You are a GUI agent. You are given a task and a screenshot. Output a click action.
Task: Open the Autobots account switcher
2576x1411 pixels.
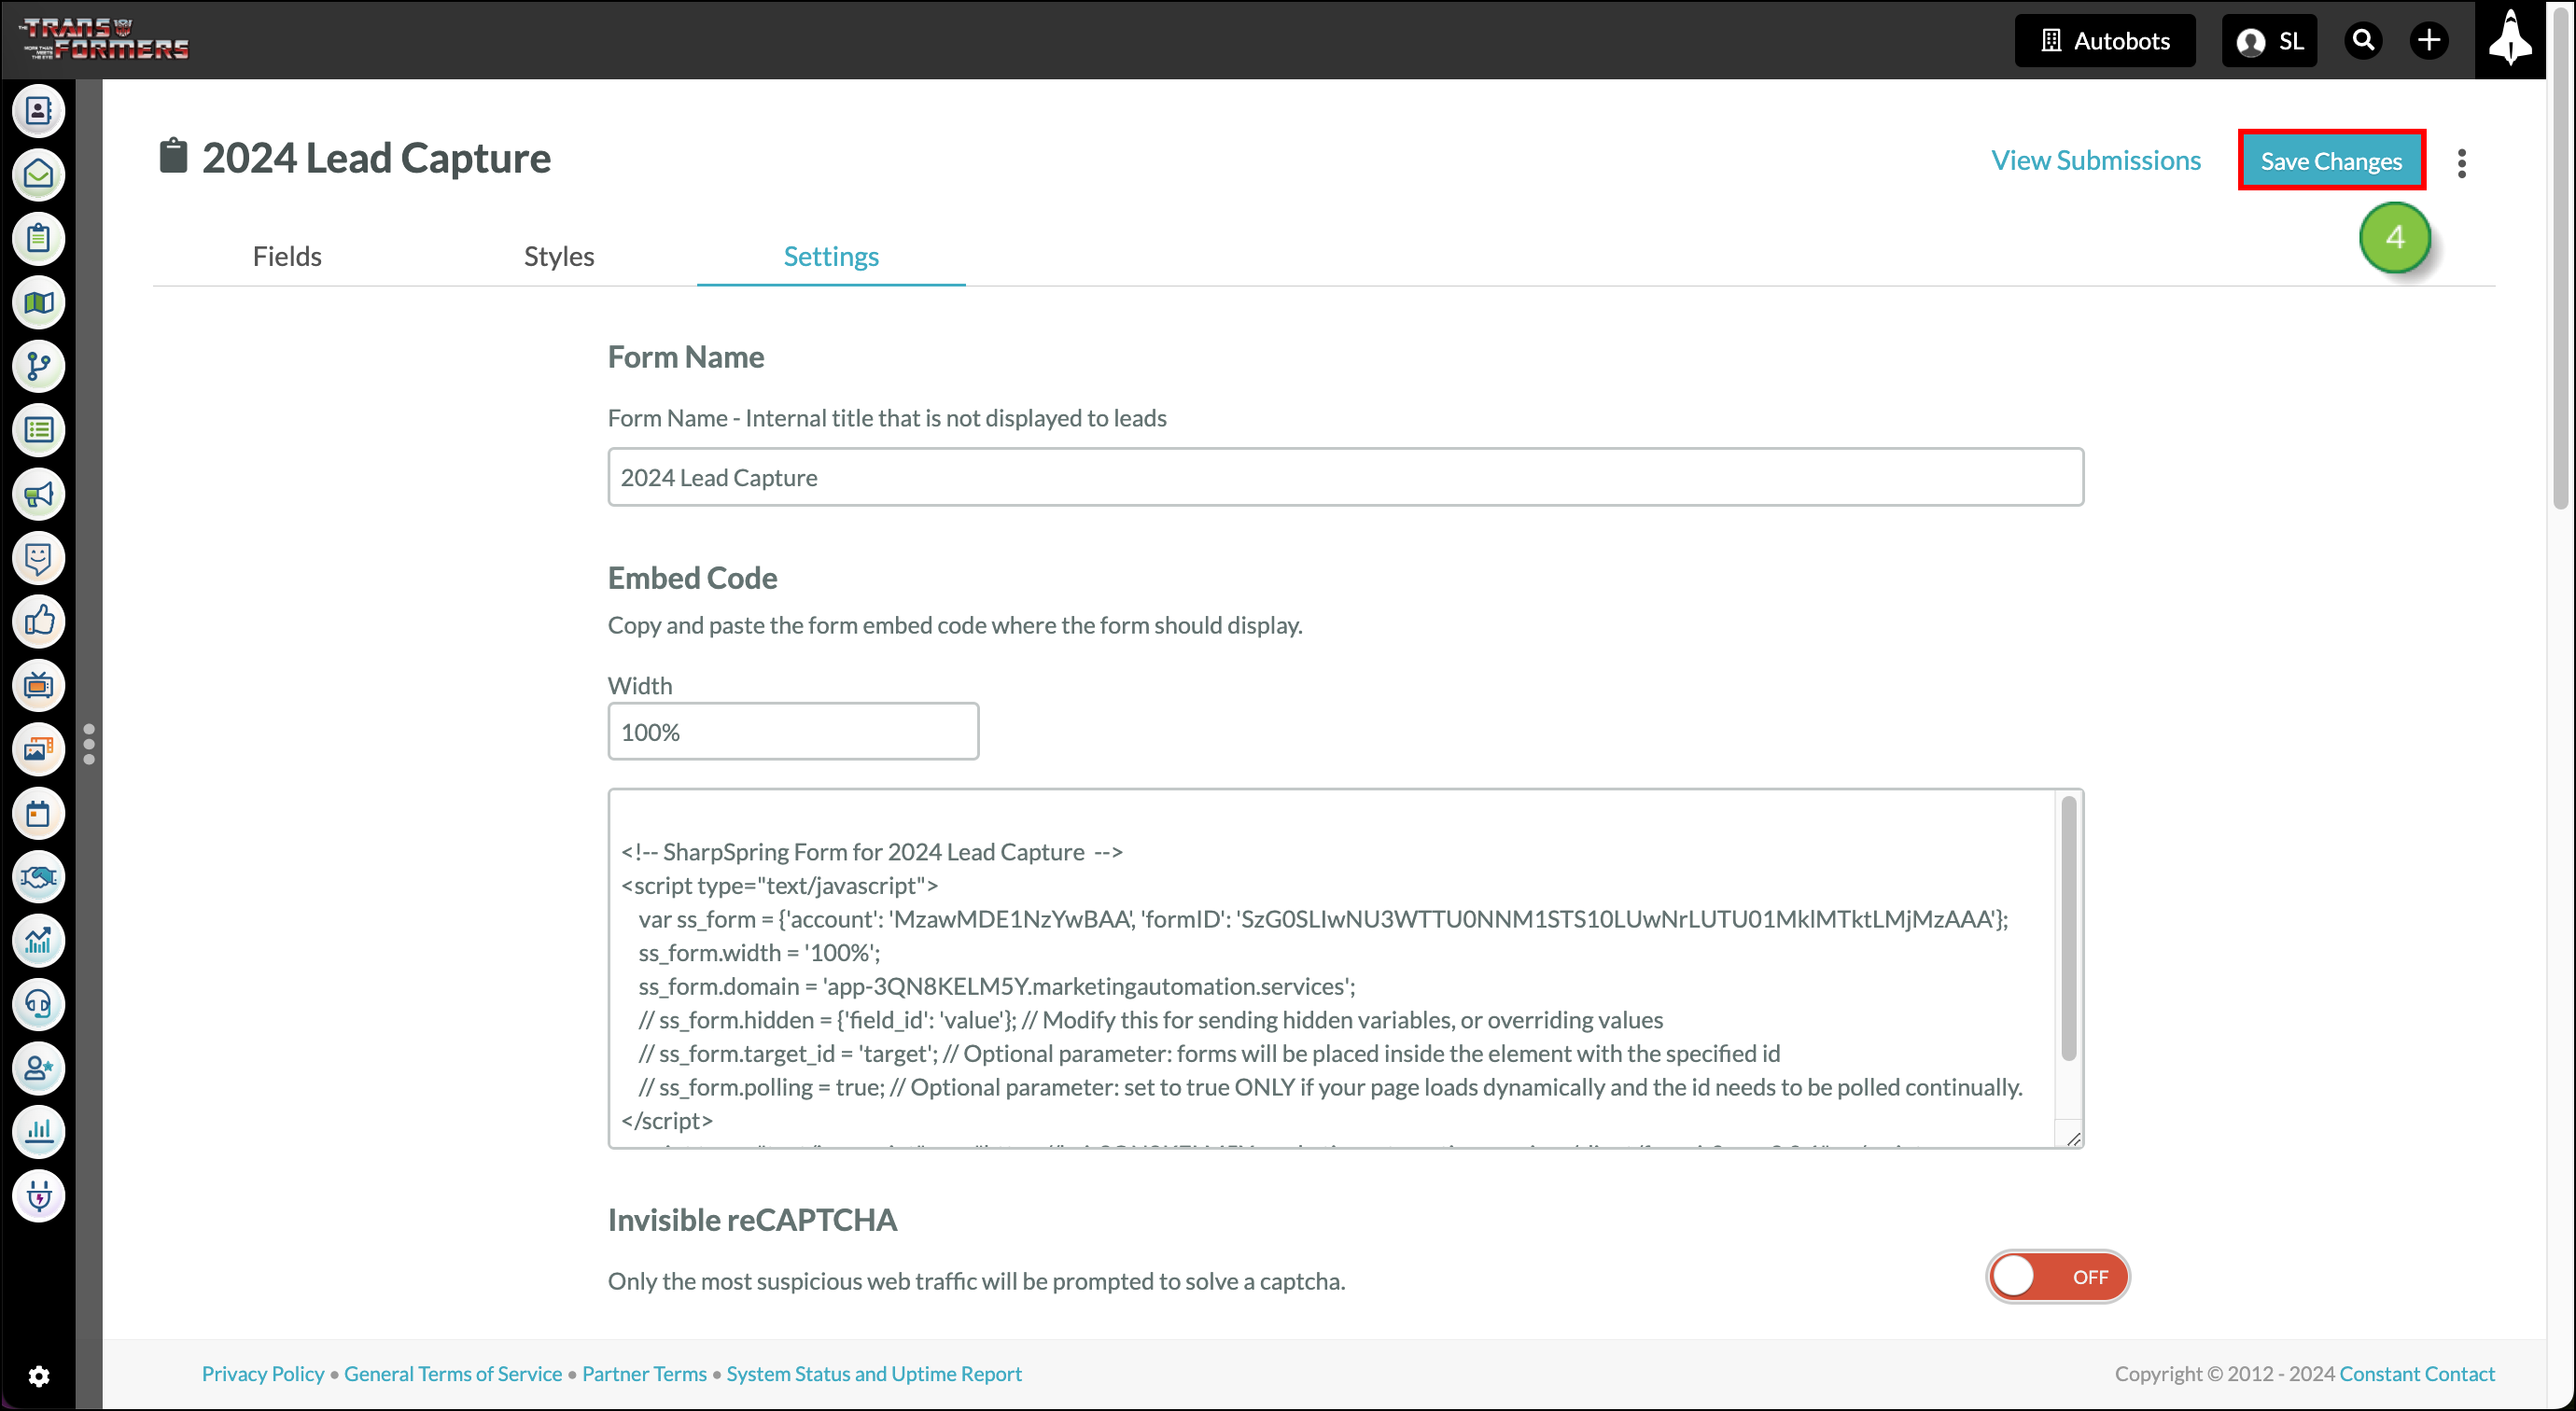[x=2105, y=41]
